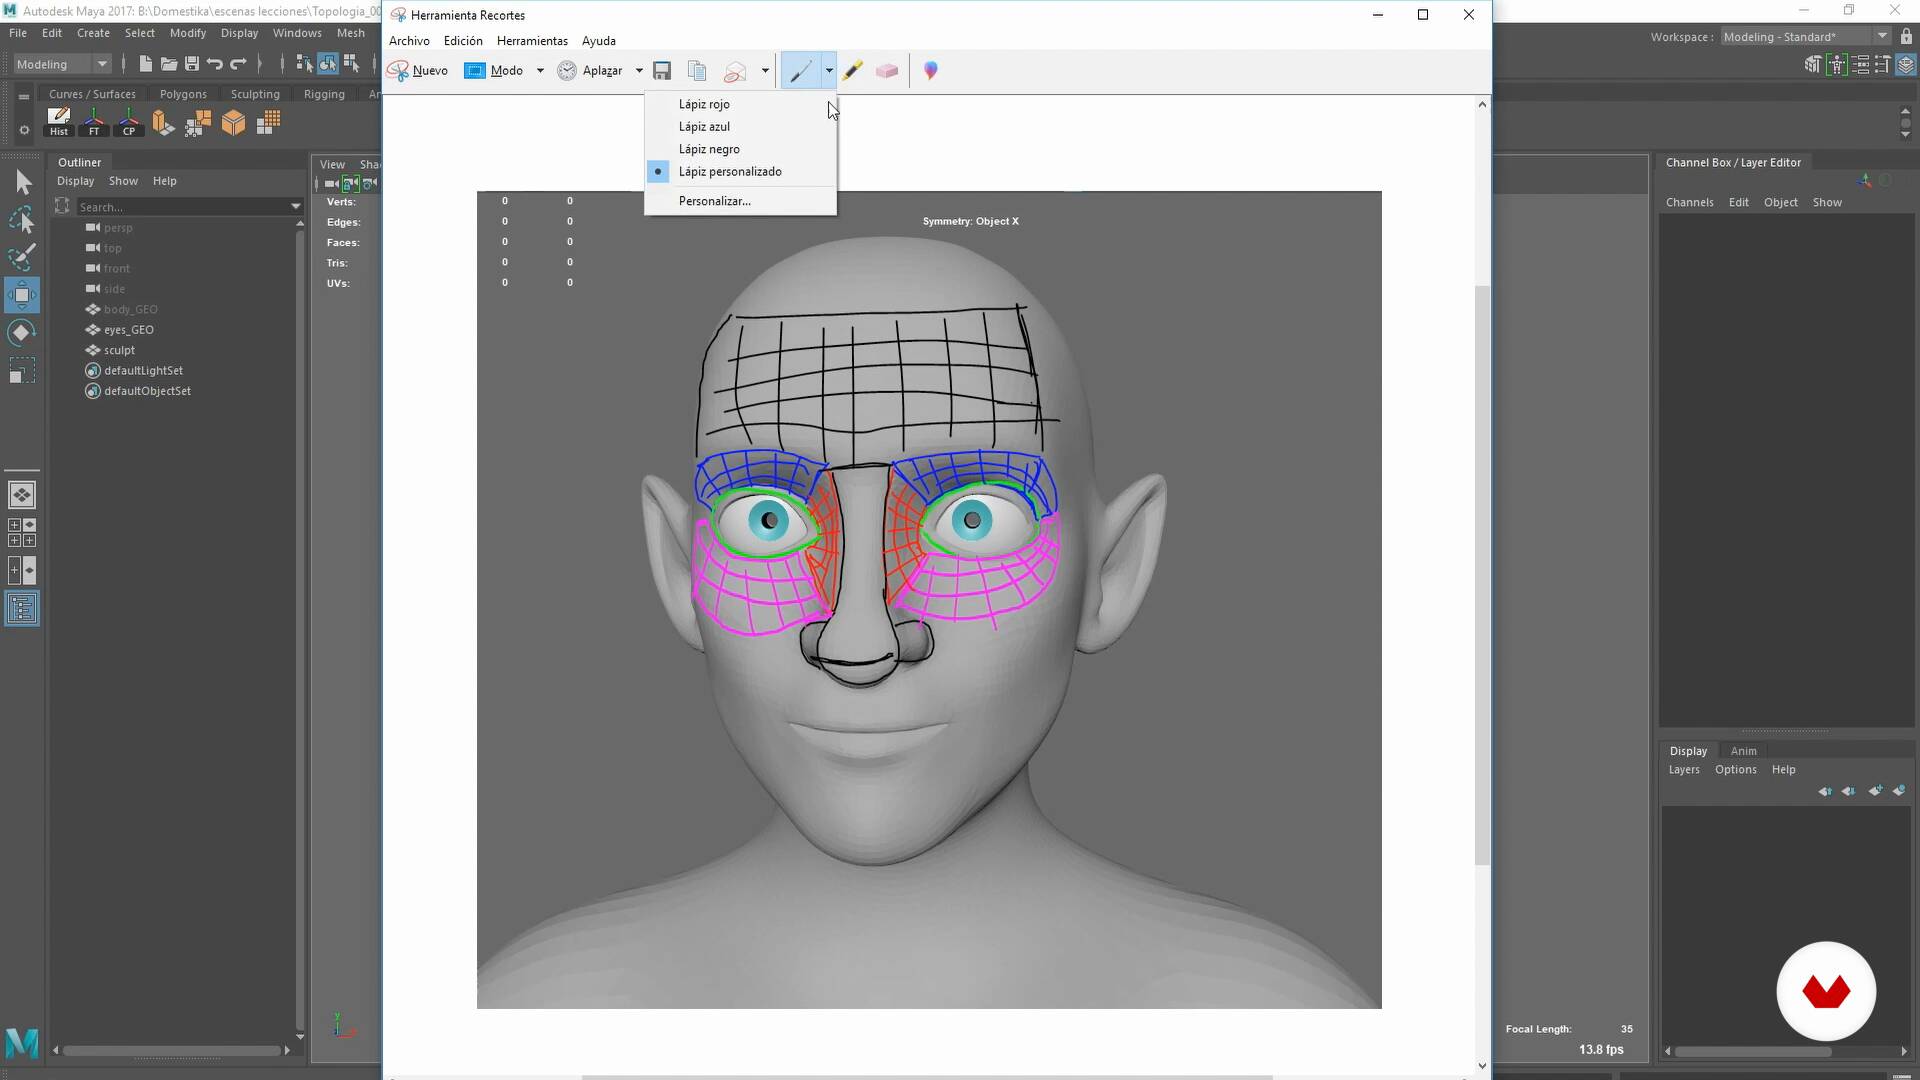Click the CP center pivot shelf icon
The image size is (1920, 1080).
pos(129,122)
